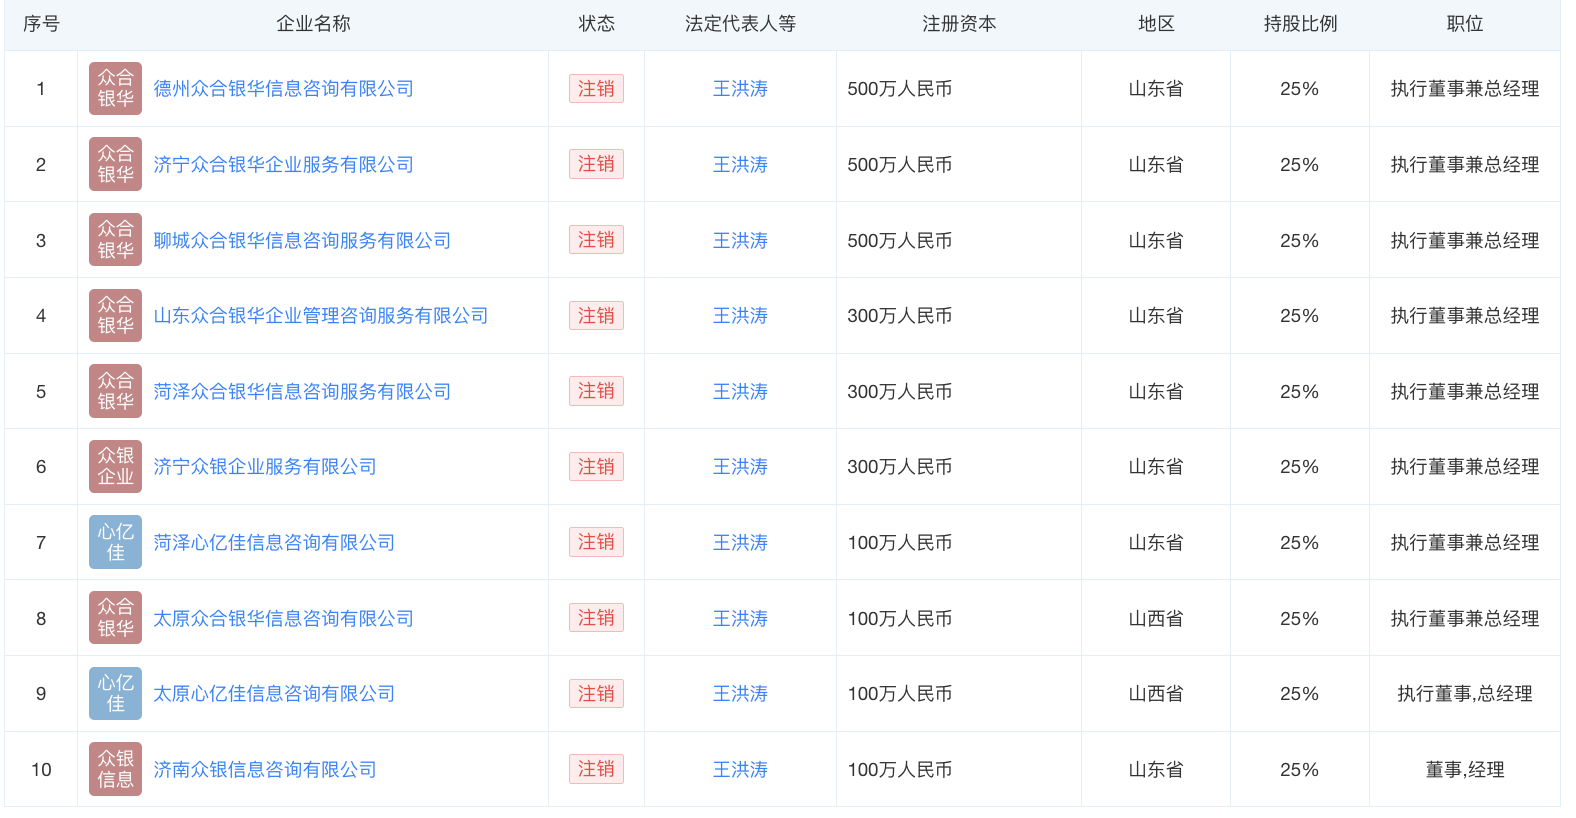The height and width of the screenshot is (818, 1576).
Task: Click the blue 心亿佳 logo beside 太原心亿佳信息咨询有限公司
Action: 115,694
